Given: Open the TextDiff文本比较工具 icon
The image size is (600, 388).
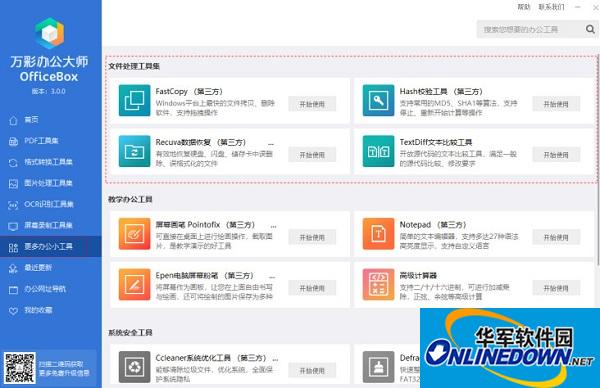Looking at the screenshot, I should point(378,151).
